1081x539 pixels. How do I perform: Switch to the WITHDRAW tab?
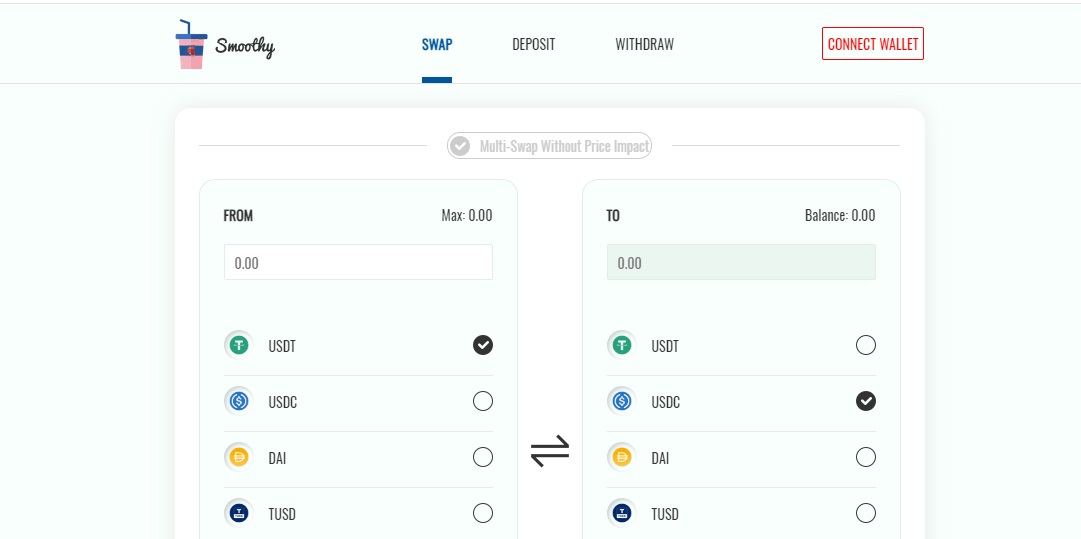point(645,45)
